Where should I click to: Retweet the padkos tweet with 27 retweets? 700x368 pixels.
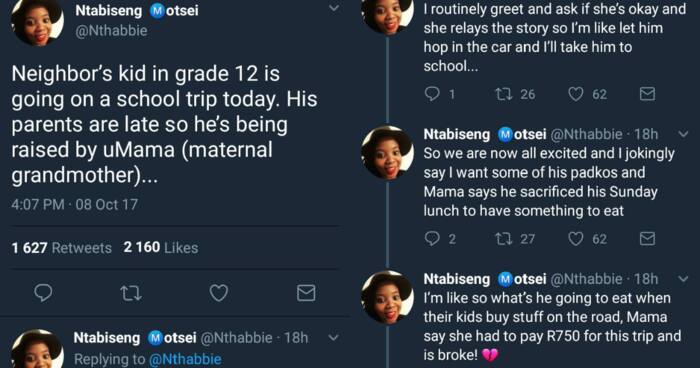click(504, 238)
